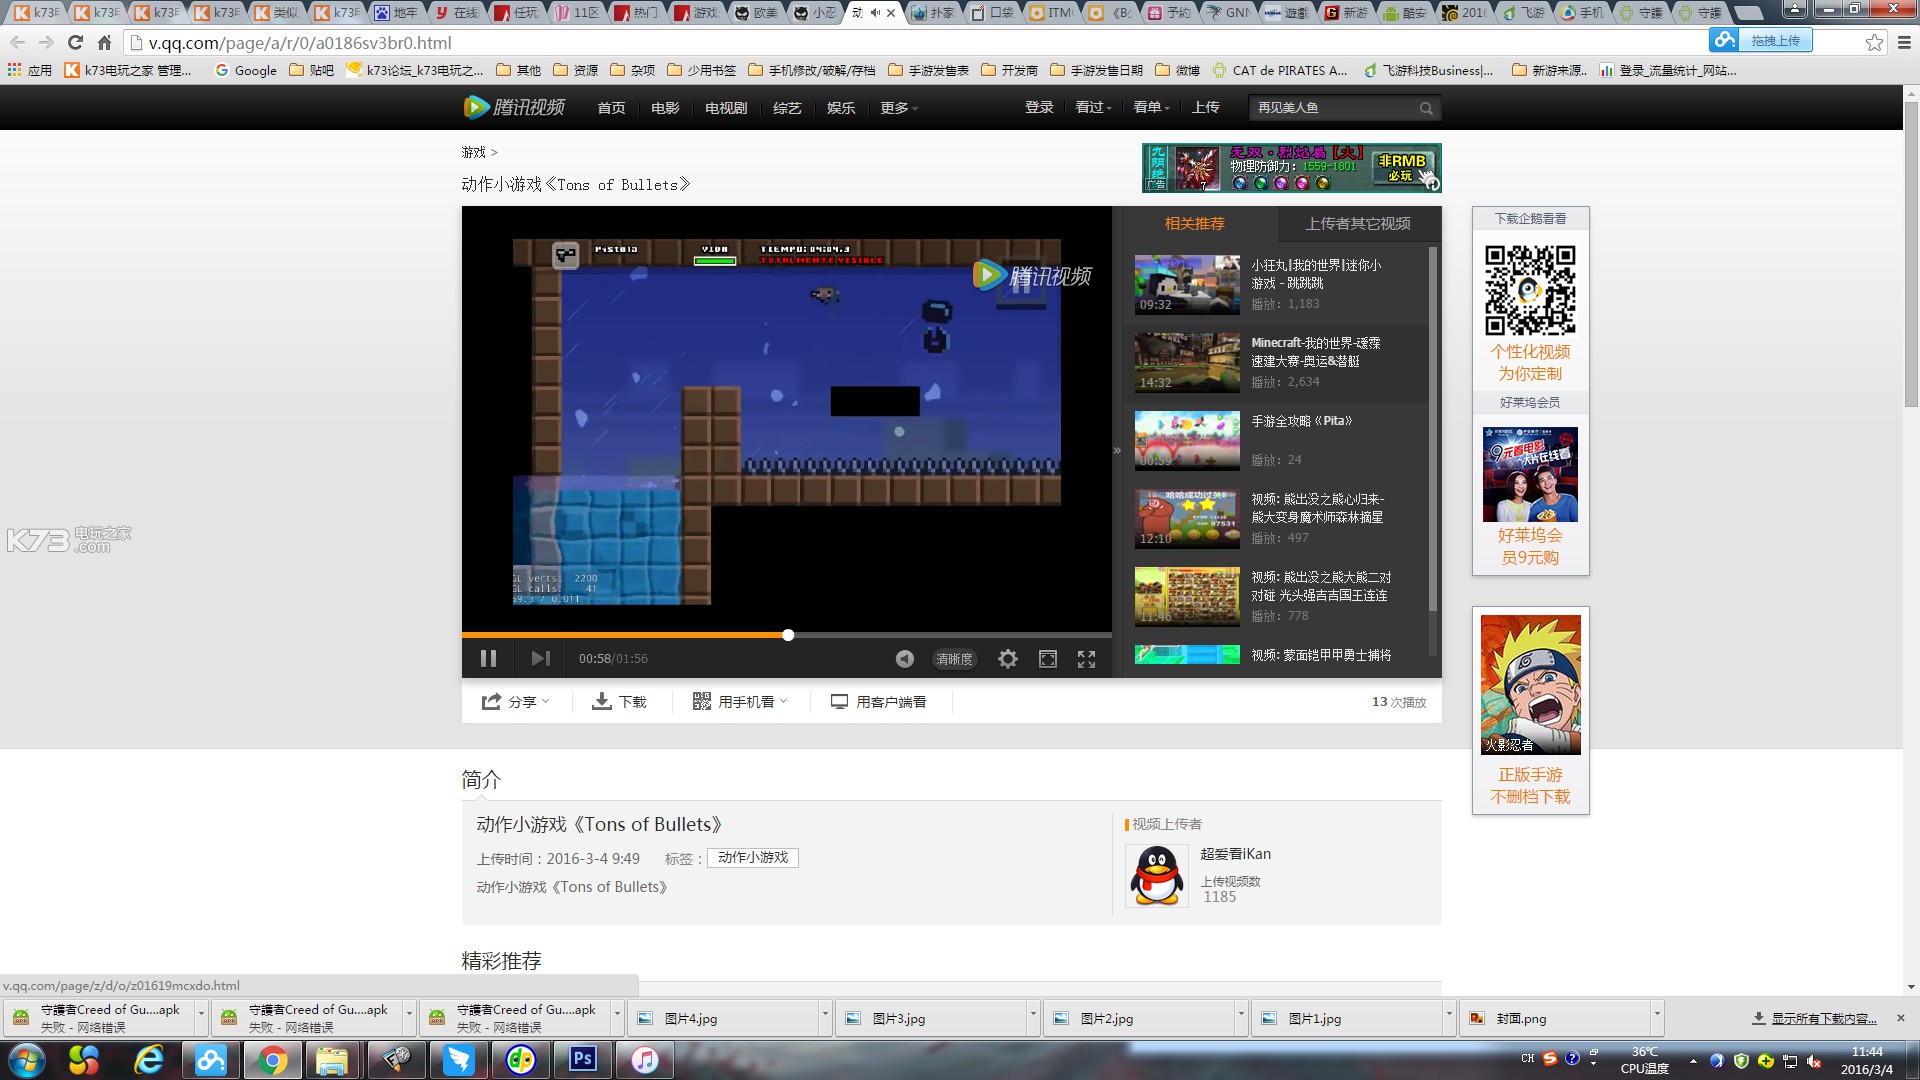The image size is (1920, 1080).
Task: Open the 清晰度 quality selector
Action: [954, 659]
